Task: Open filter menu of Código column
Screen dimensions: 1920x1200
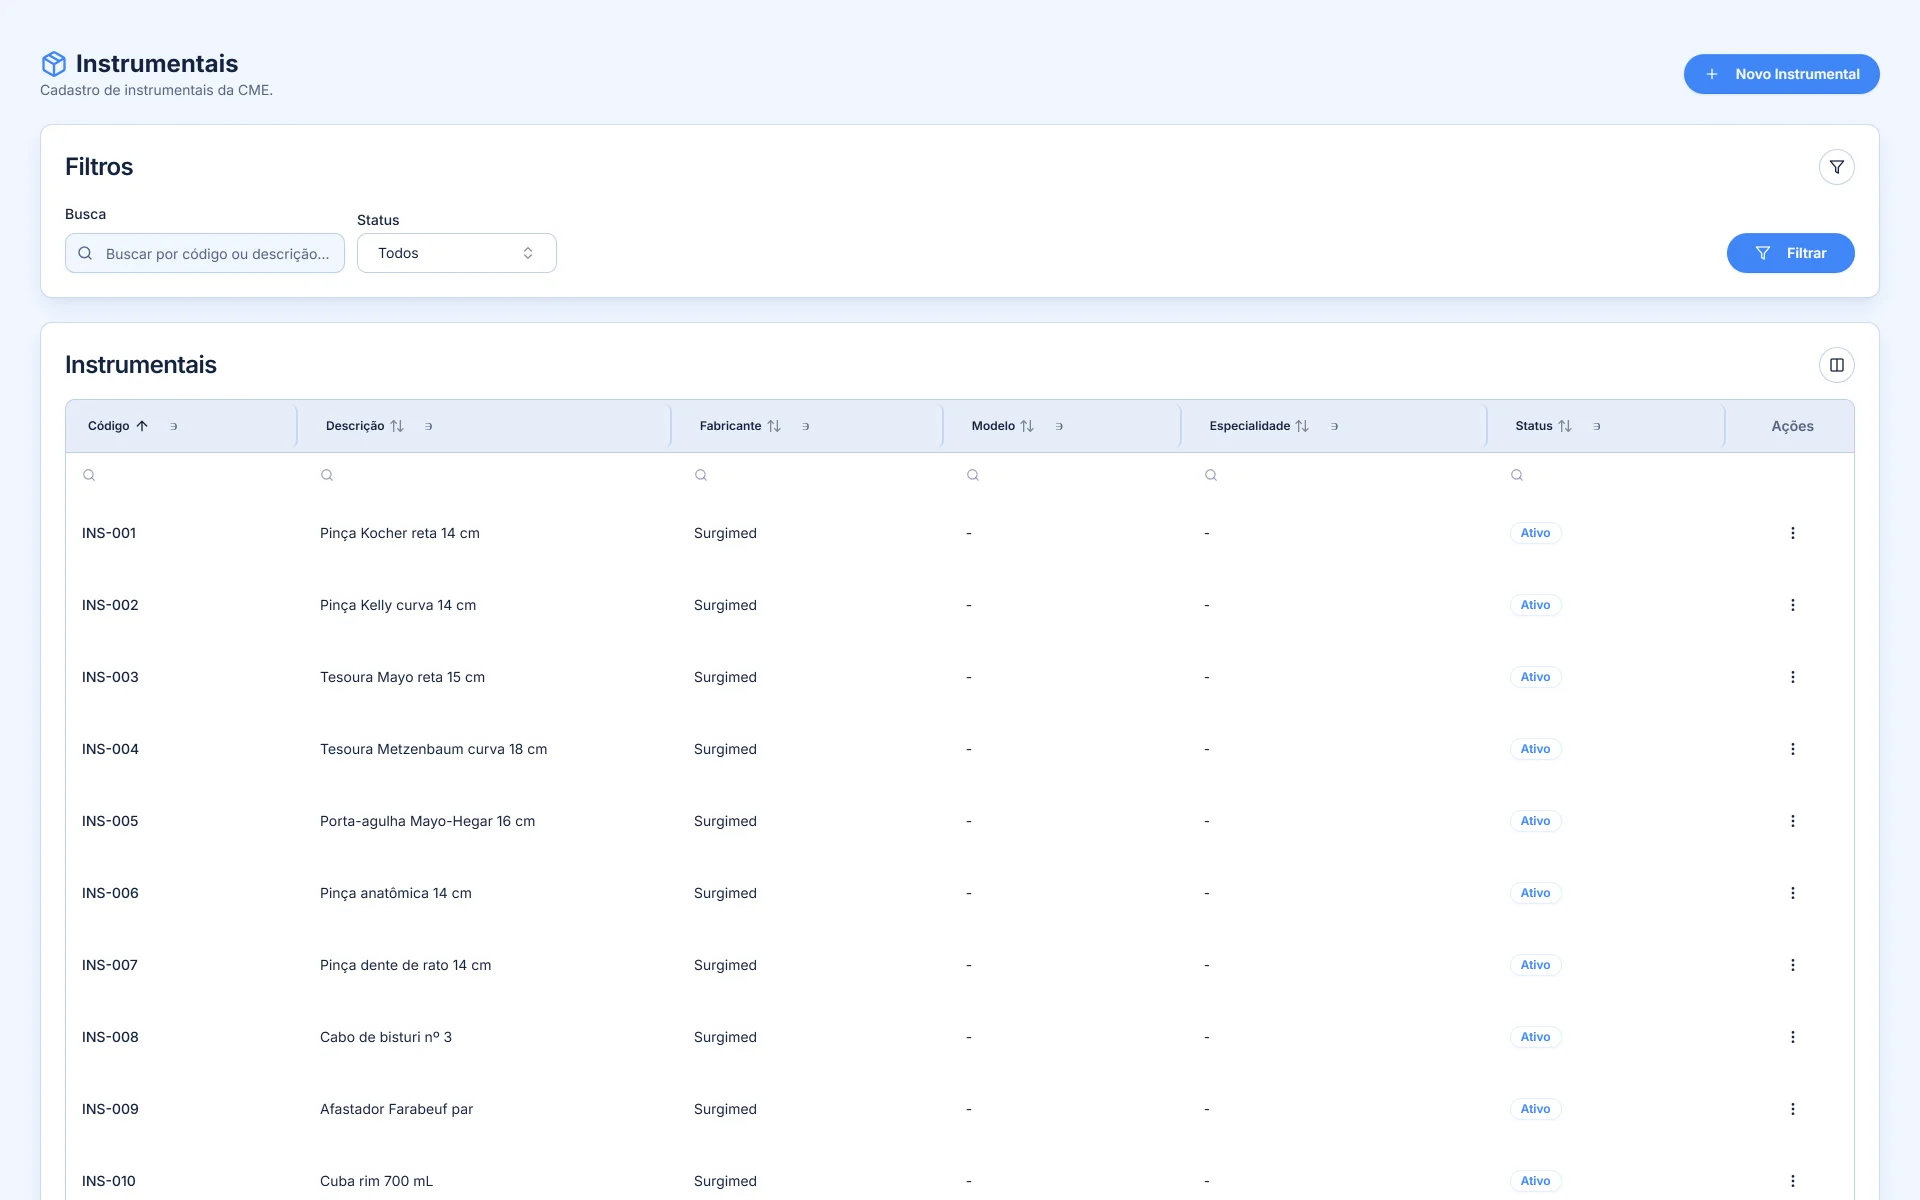Action: pos(174,426)
